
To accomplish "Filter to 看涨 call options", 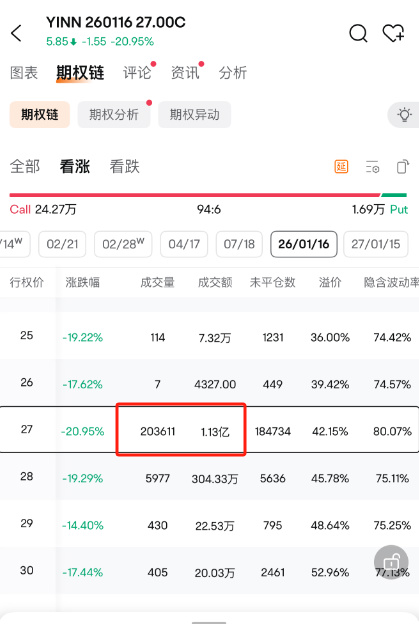I will (x=75, y=166).
